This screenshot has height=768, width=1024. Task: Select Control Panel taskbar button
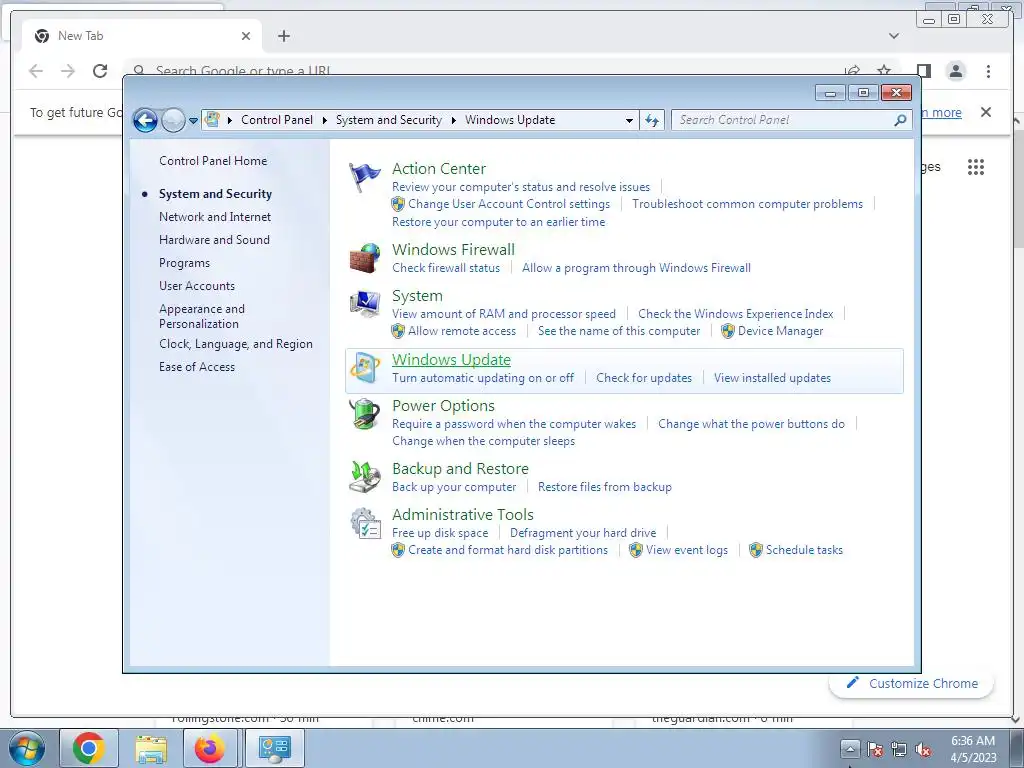tap(274, 748)
